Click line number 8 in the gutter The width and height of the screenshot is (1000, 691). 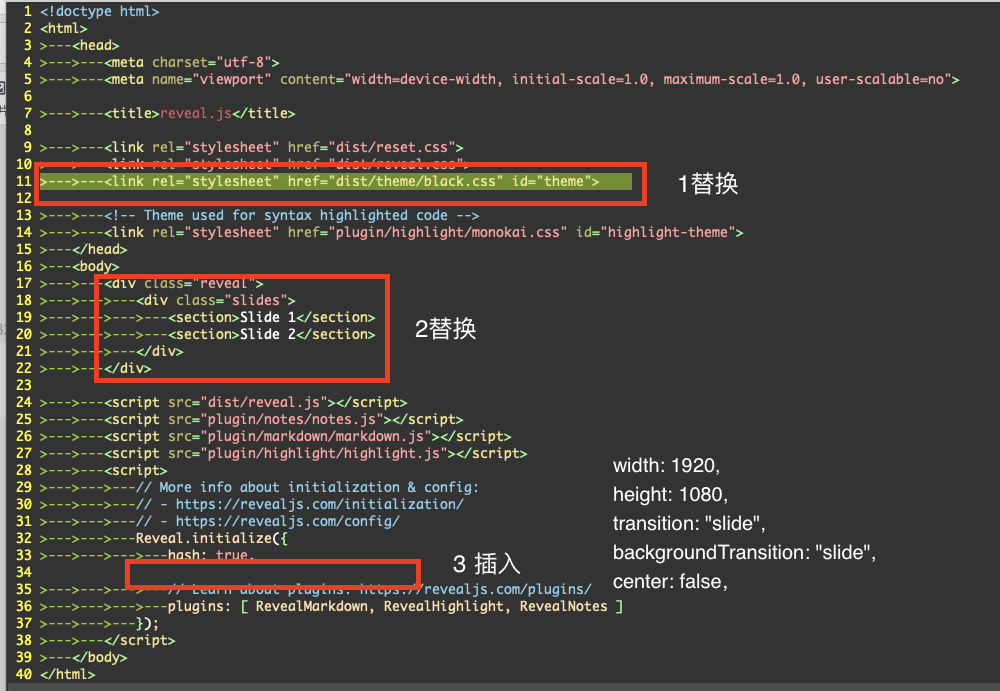pyautogui.click(x=27, y=130)
